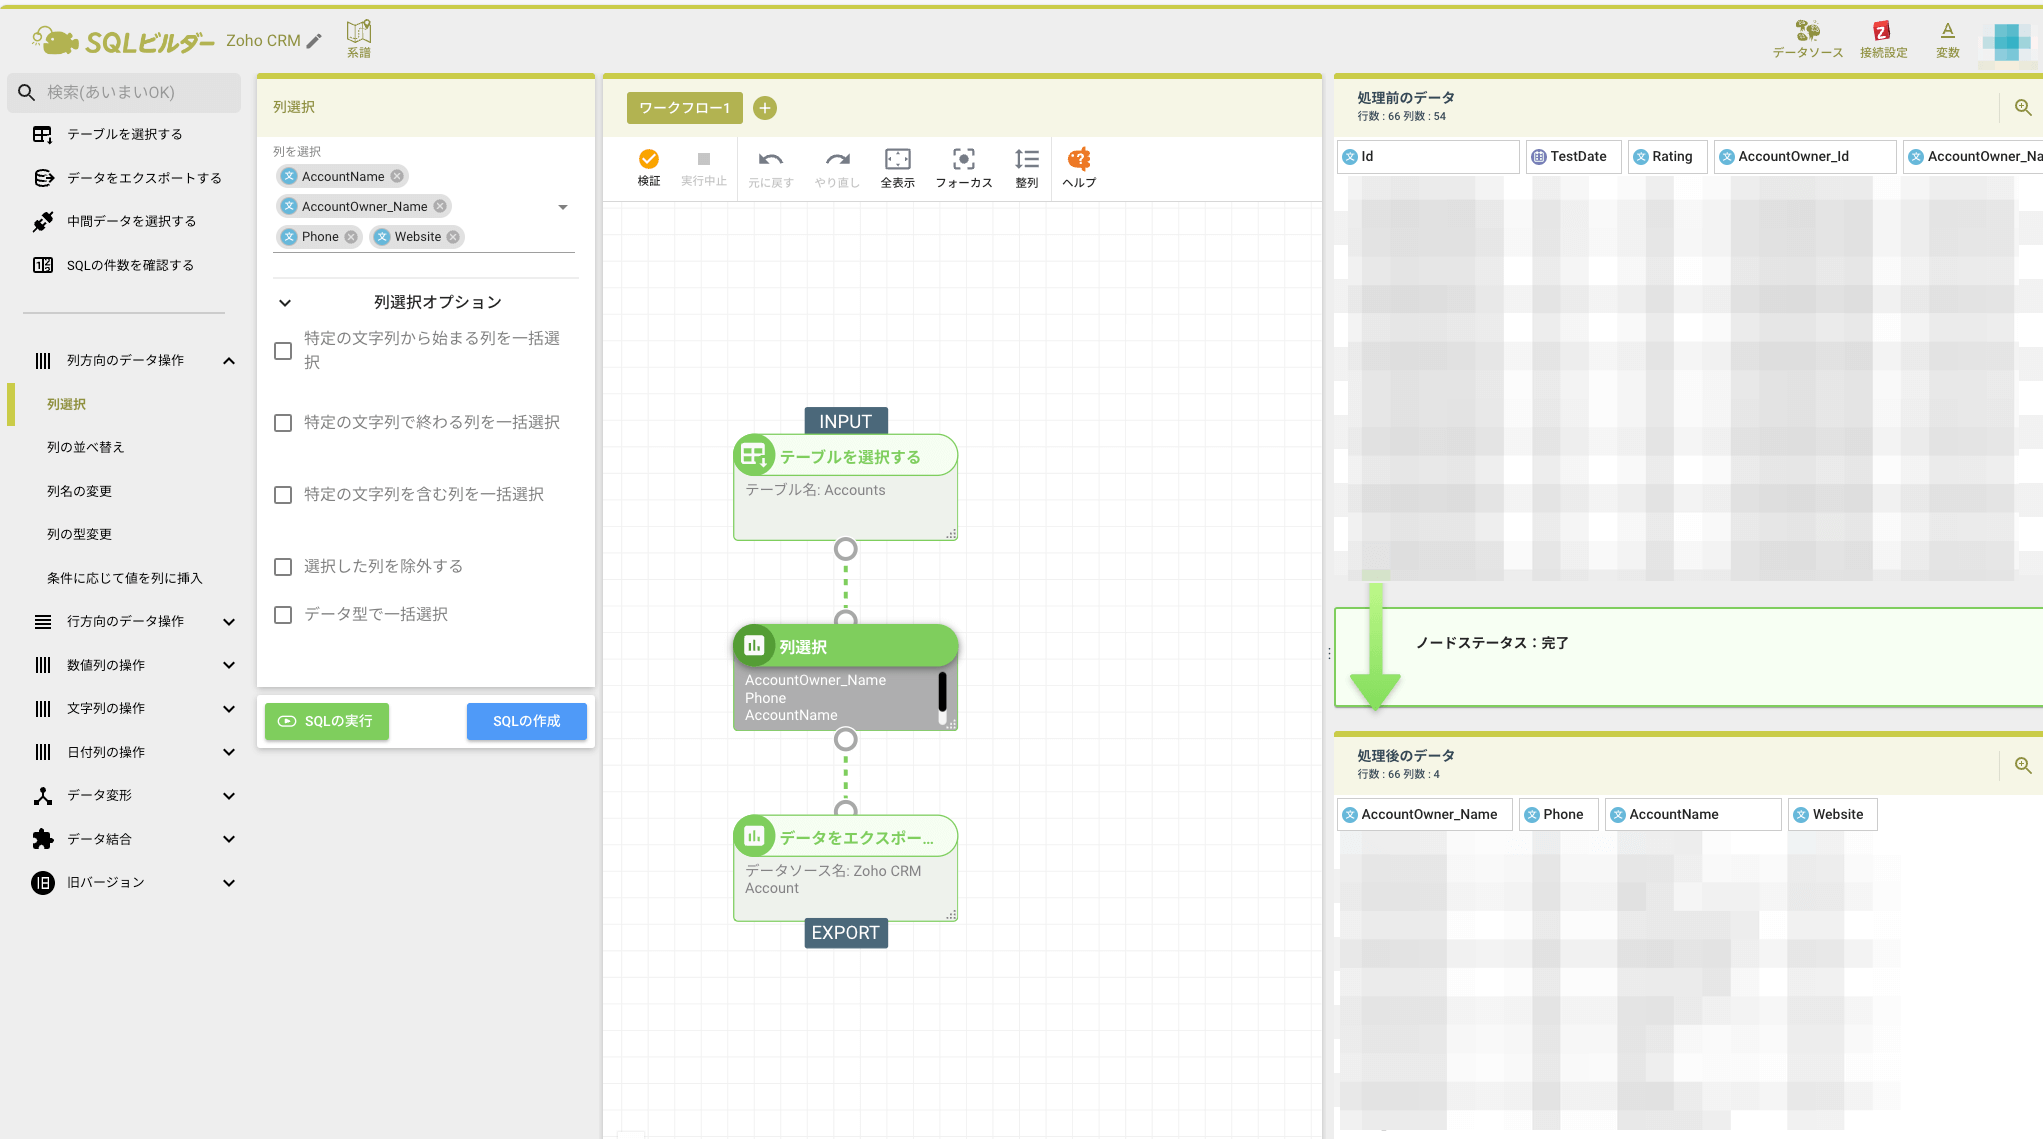Open 接続設定 (connection settings) in the header
This screenshot has height=1139, width=2043.
(x=1882, y=33)
